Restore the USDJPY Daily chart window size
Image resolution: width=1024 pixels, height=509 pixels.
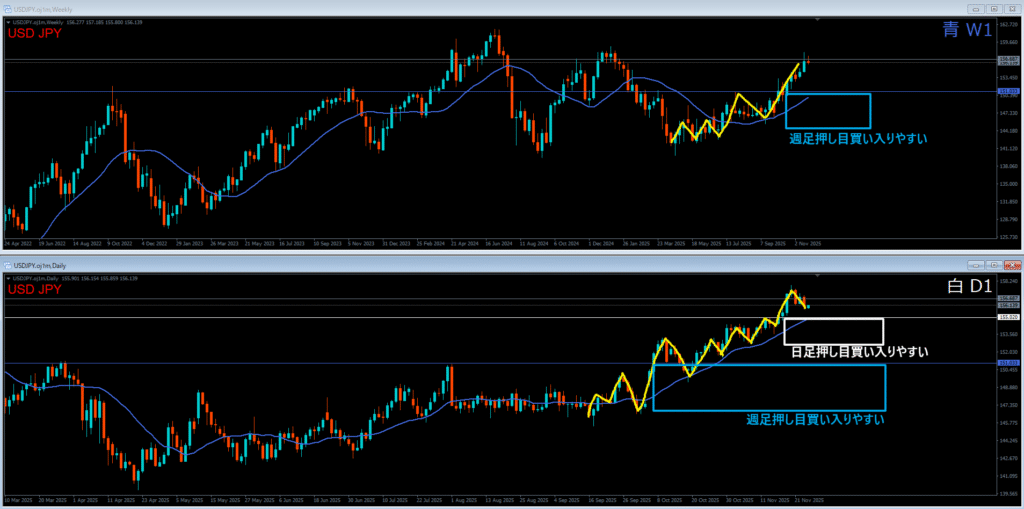click(x=993, y=266)
